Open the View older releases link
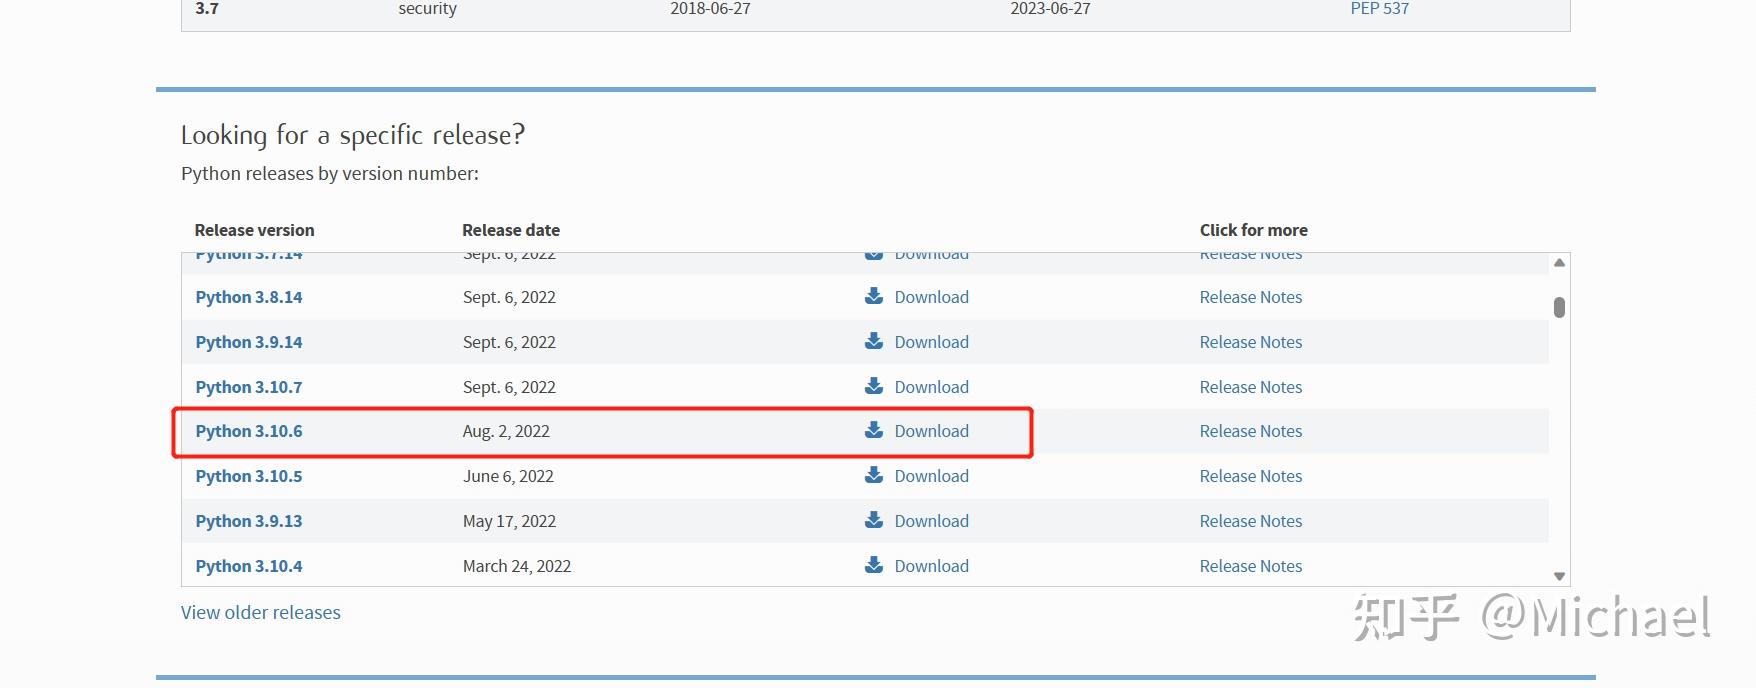Viewport: 1756px width, 688px height. click(x=261, y=612)
